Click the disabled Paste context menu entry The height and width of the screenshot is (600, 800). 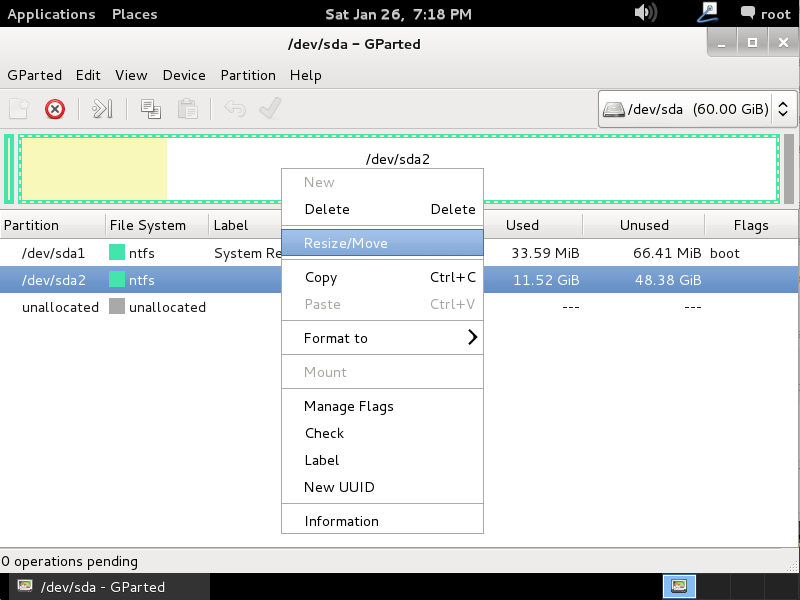pyautogui.click(x=382, y=304)
